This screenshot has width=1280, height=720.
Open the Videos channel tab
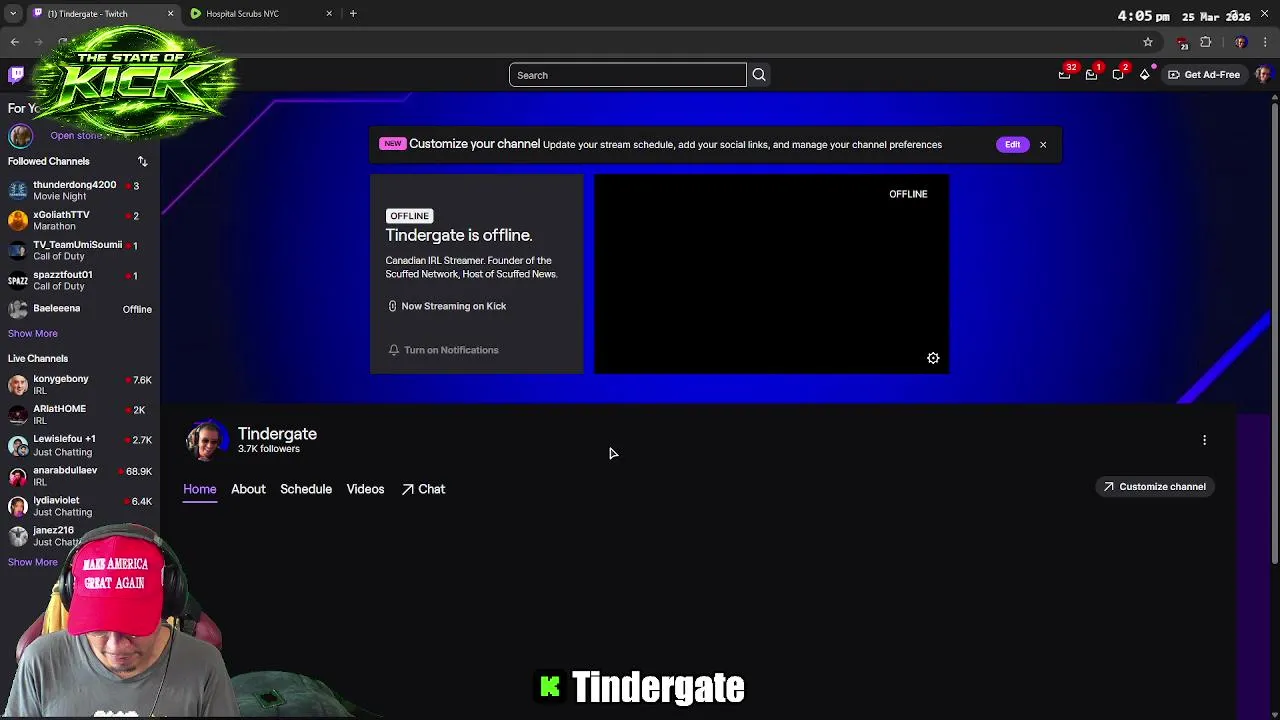click(365, 489)
